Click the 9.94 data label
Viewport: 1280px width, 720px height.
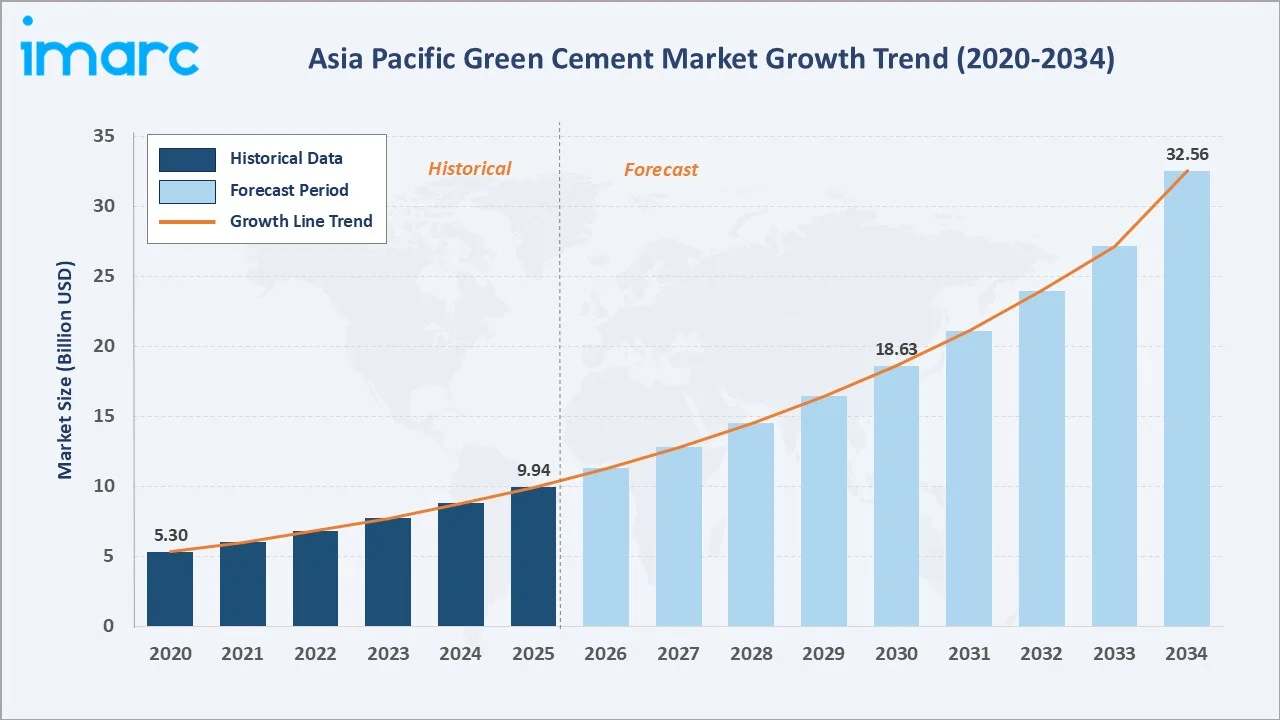tap(533, 470)
